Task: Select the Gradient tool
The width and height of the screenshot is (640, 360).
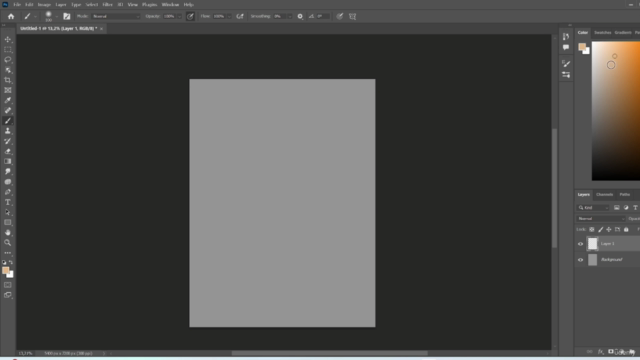Action: pos(8,162)
